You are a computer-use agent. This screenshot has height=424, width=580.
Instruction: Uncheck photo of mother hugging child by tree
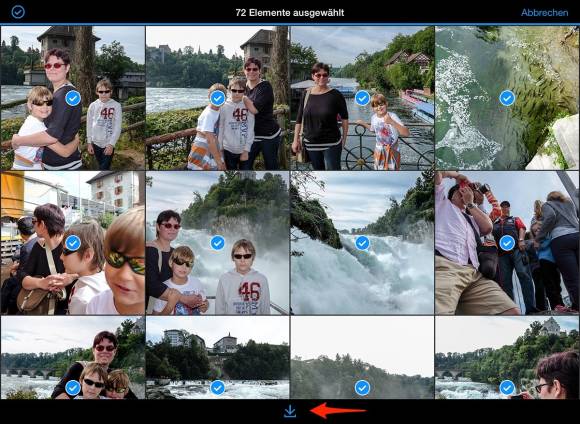[x=73, y=98]
